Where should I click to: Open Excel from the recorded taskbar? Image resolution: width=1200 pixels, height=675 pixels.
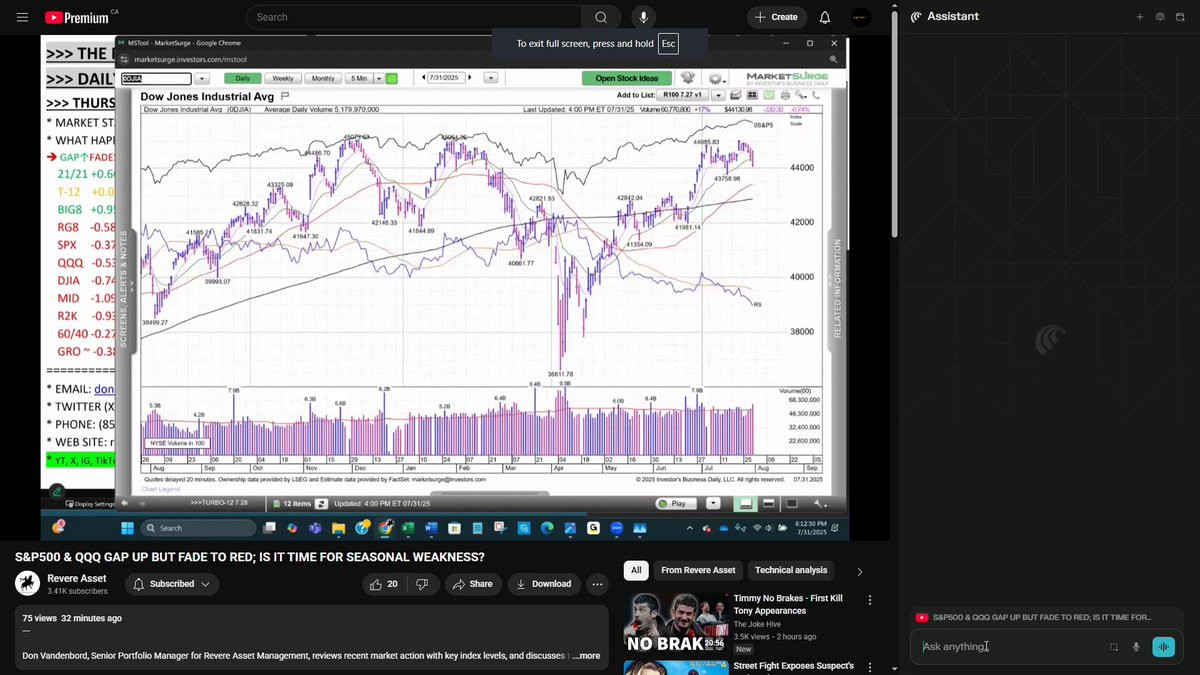(408, 528)
